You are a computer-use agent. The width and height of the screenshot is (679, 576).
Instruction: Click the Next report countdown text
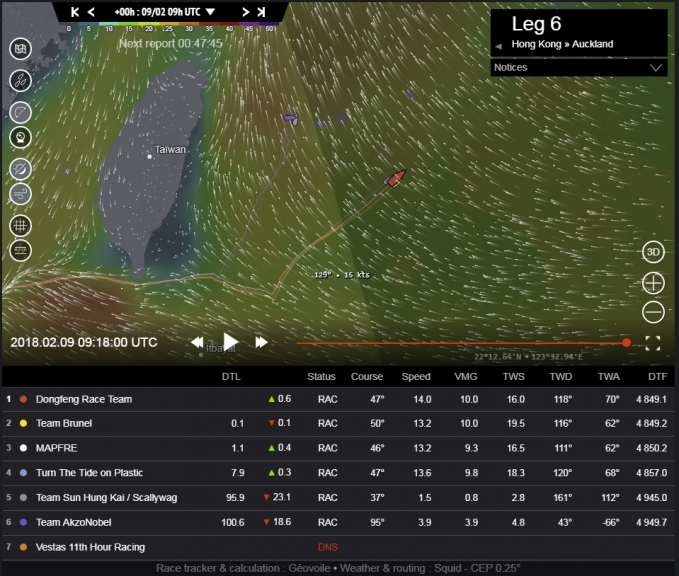(x=170, y=43)
